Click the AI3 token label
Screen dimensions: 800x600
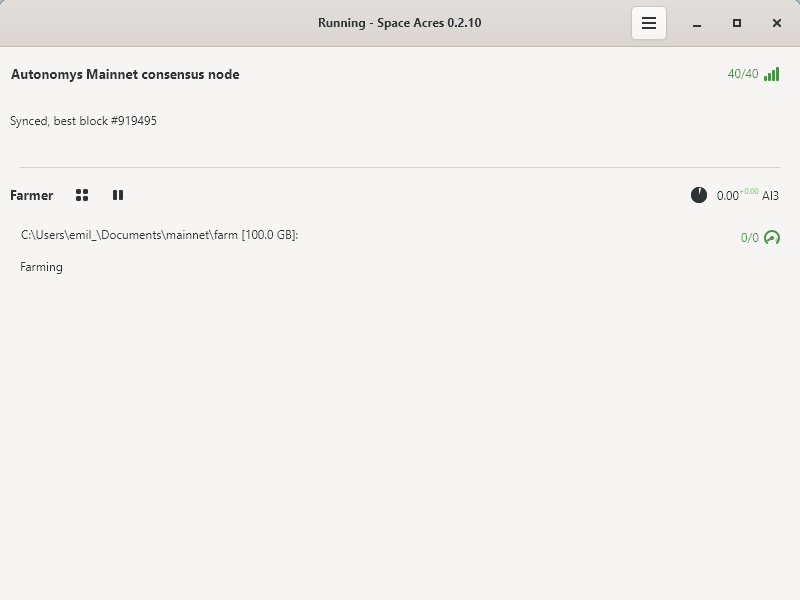770,196
